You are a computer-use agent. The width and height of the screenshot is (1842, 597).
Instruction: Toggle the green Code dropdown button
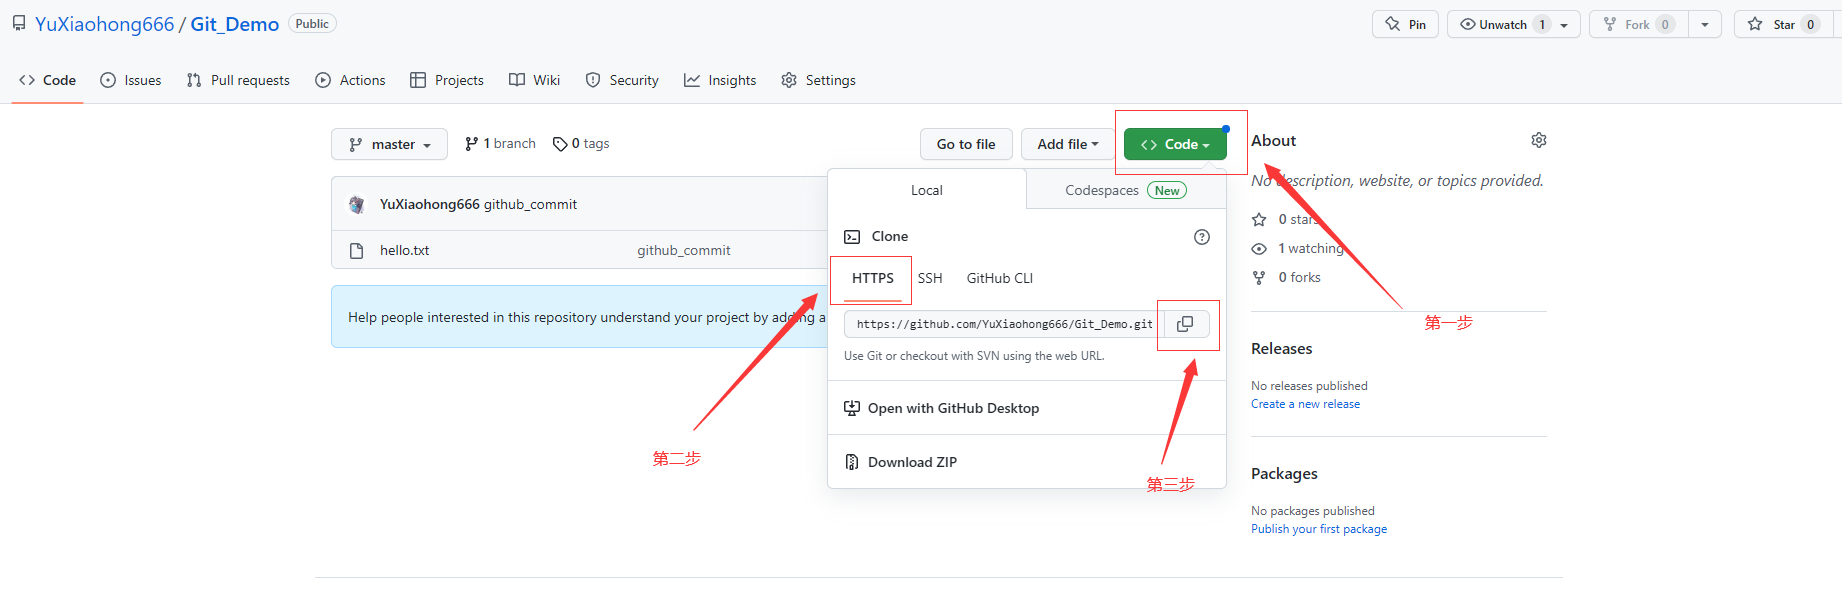(1175, 145)
